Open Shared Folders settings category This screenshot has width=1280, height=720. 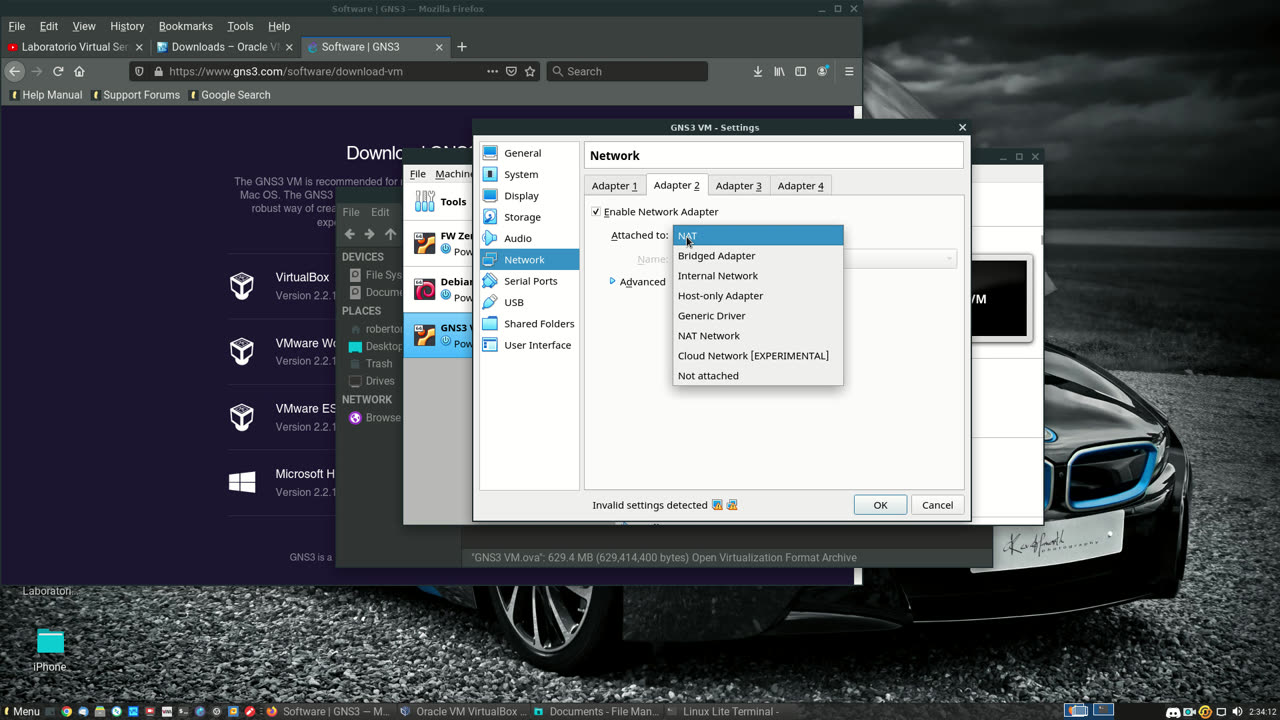point(528,324)
